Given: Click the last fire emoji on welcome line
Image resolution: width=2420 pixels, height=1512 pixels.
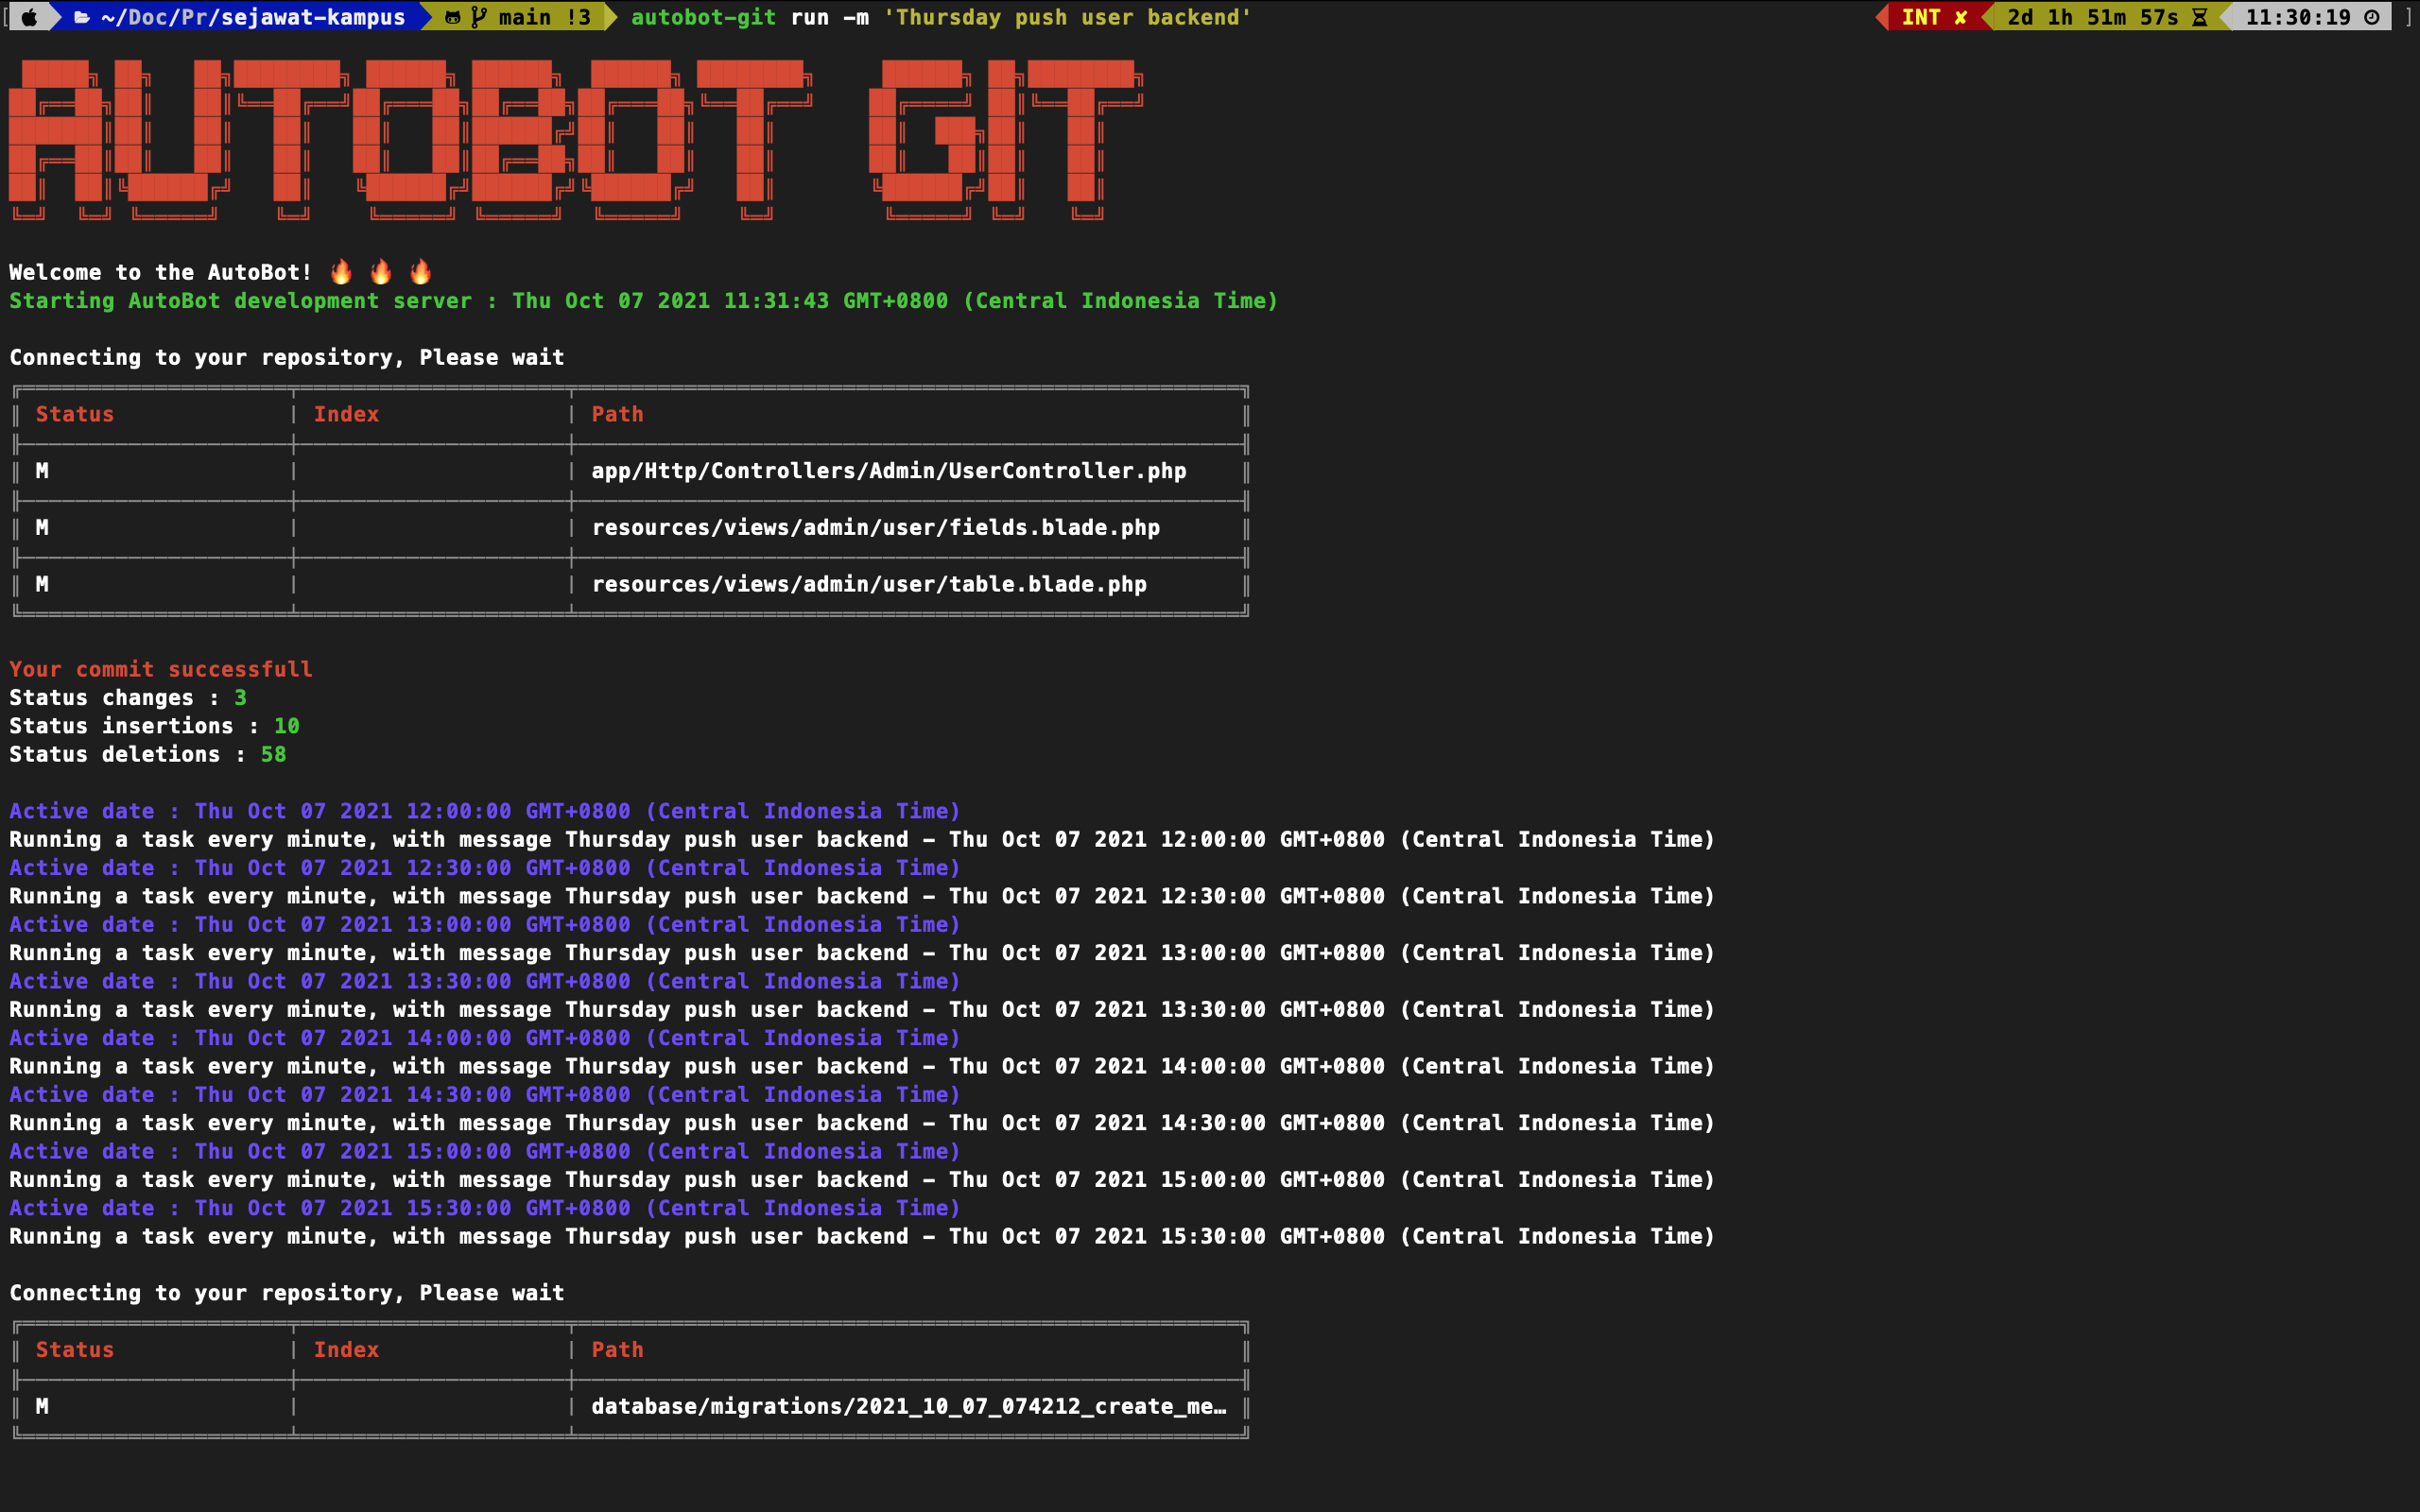Looking at the screenshot, I should 420,272.
